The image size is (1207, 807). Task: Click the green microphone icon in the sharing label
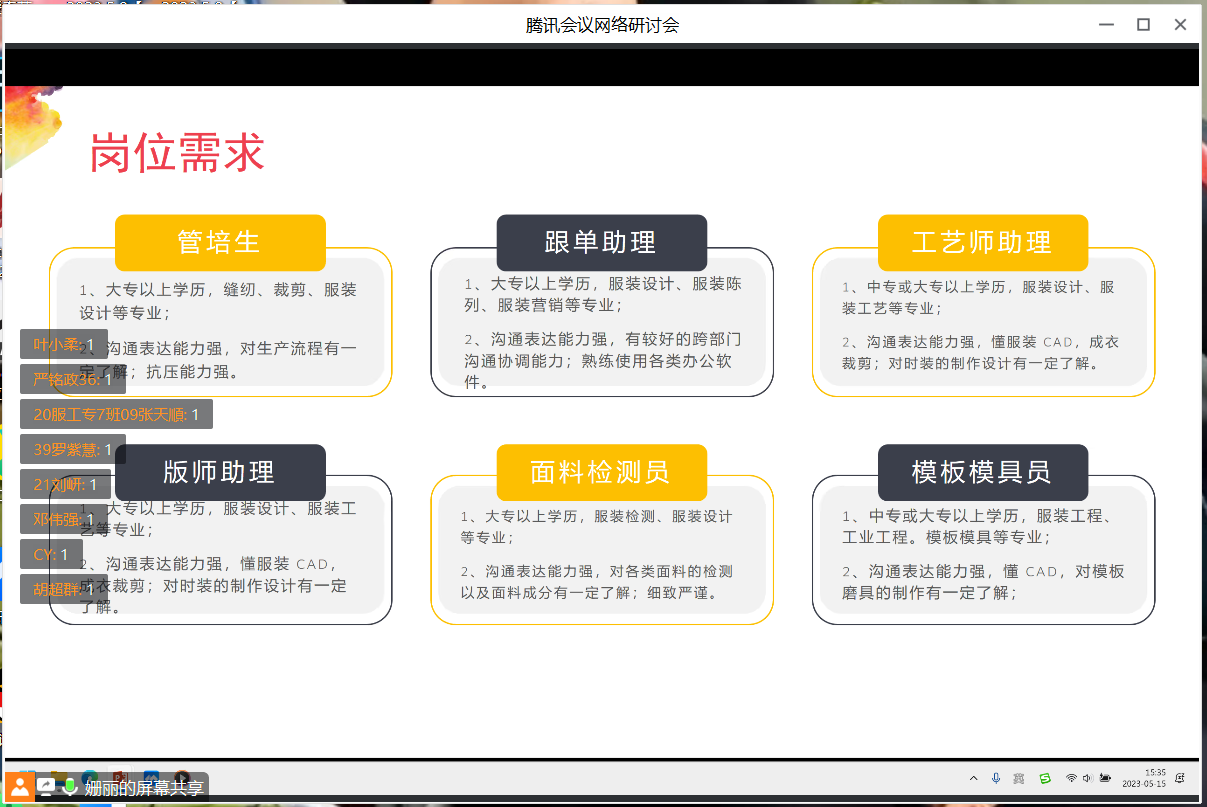click(70, 786)
